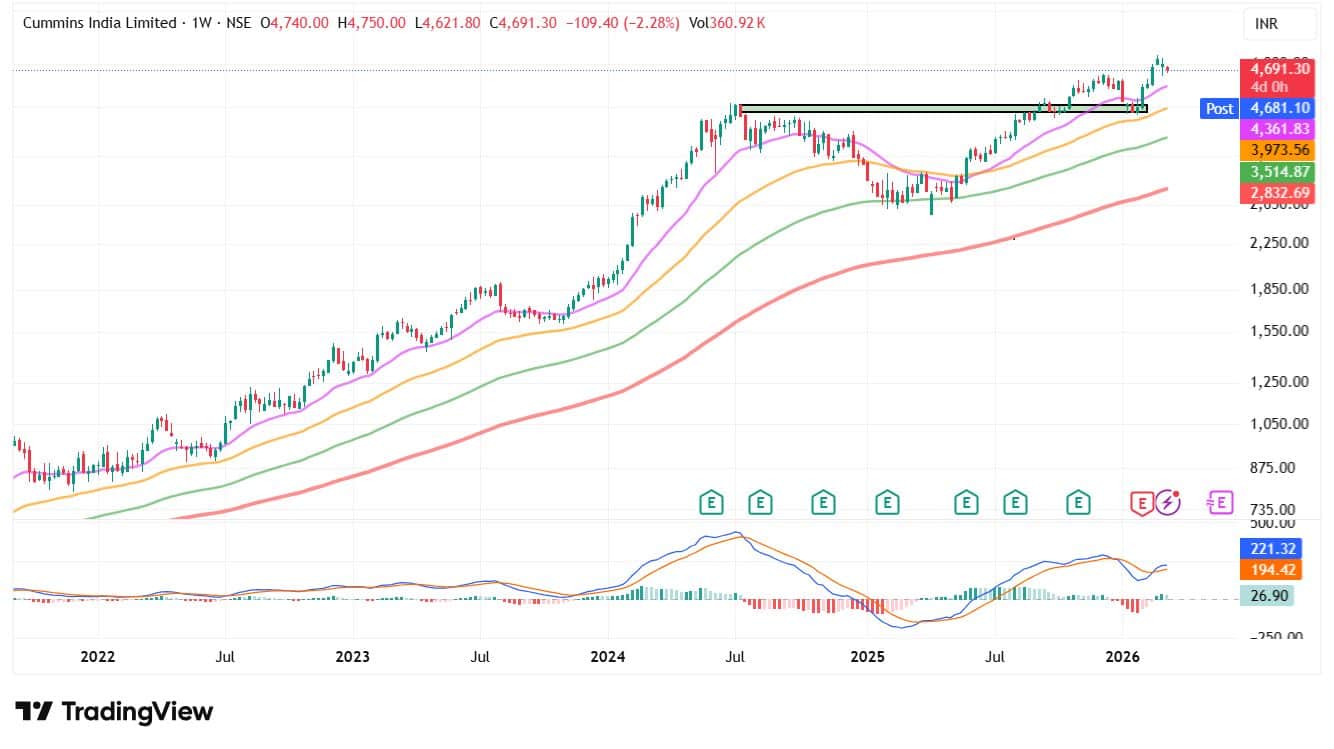
Task: Select the close value C4,691.30
Action: tap(524, 22)
